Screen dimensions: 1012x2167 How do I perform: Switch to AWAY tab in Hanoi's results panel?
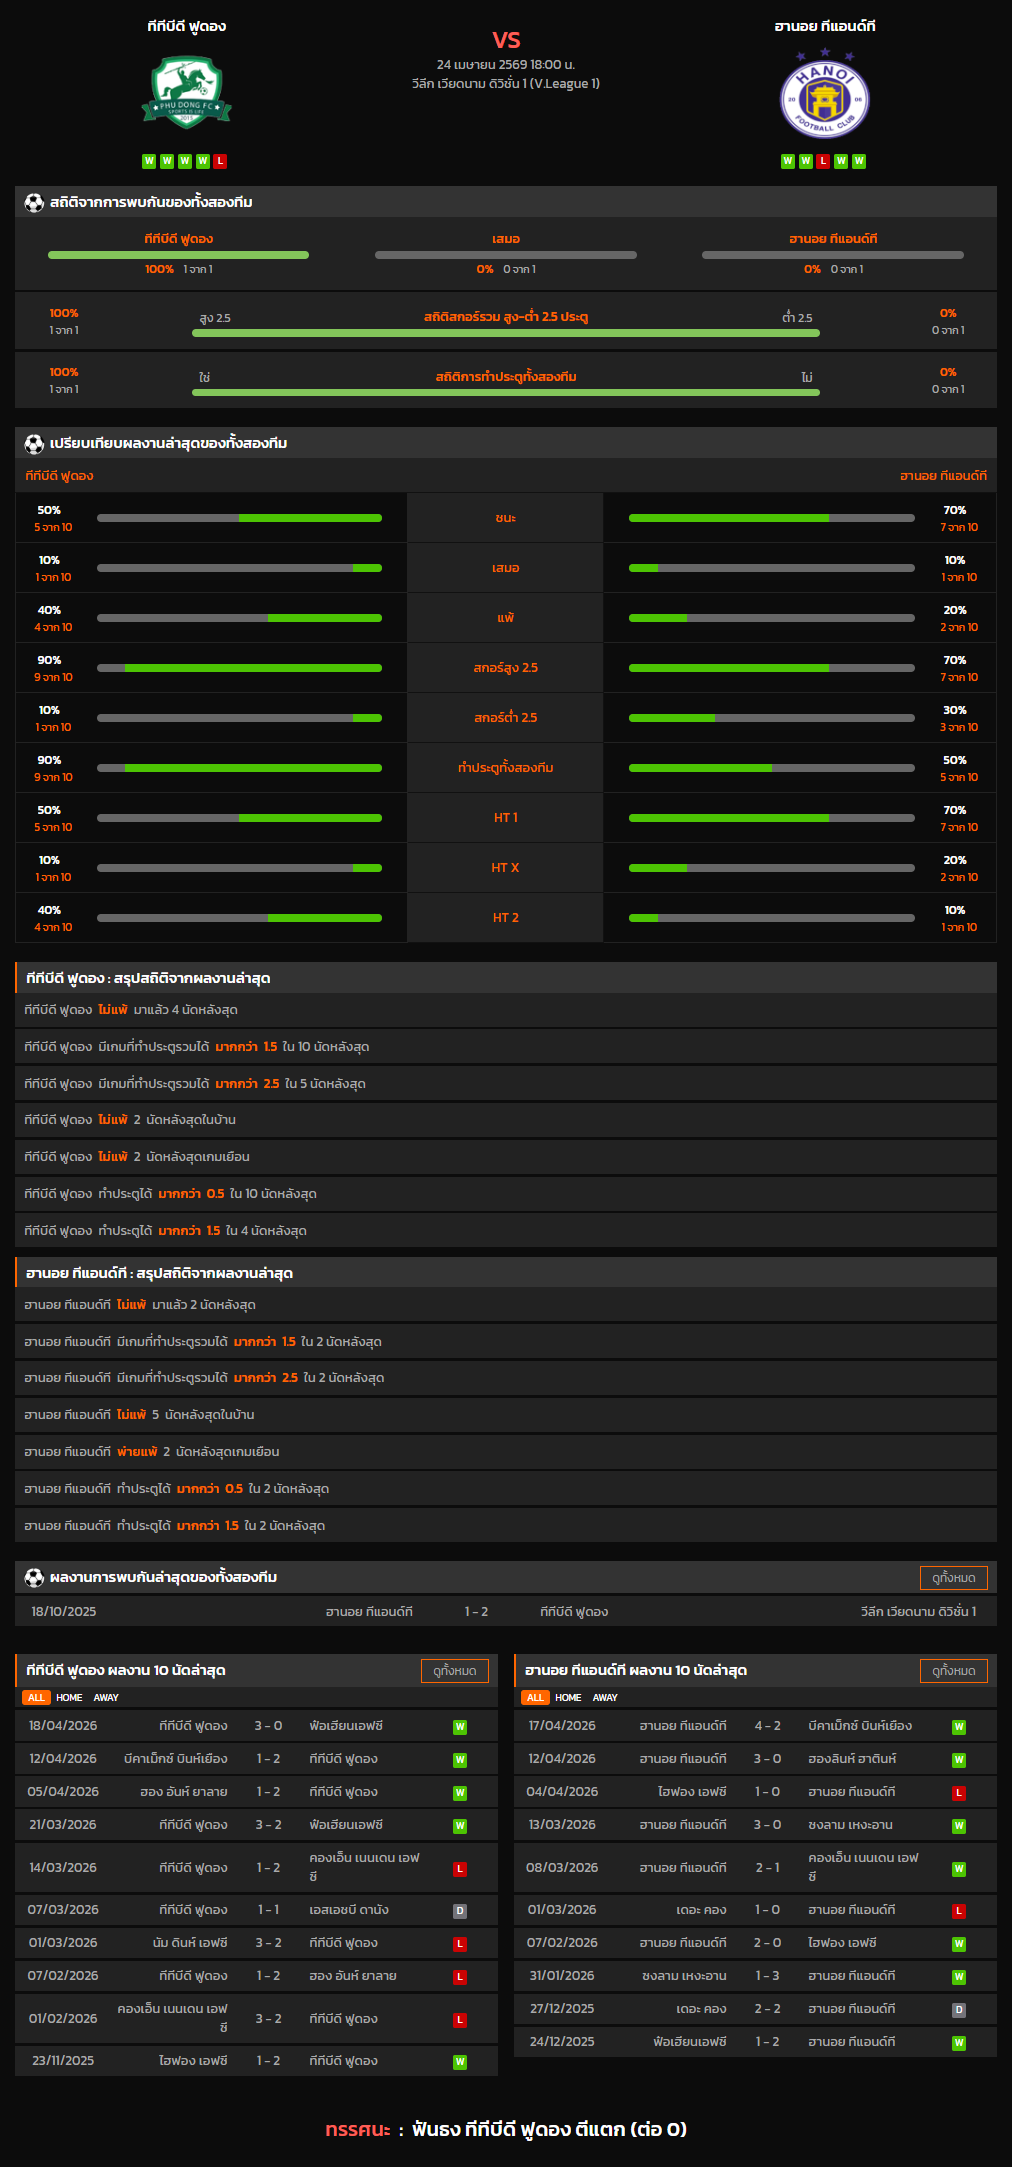(605, 1698)
